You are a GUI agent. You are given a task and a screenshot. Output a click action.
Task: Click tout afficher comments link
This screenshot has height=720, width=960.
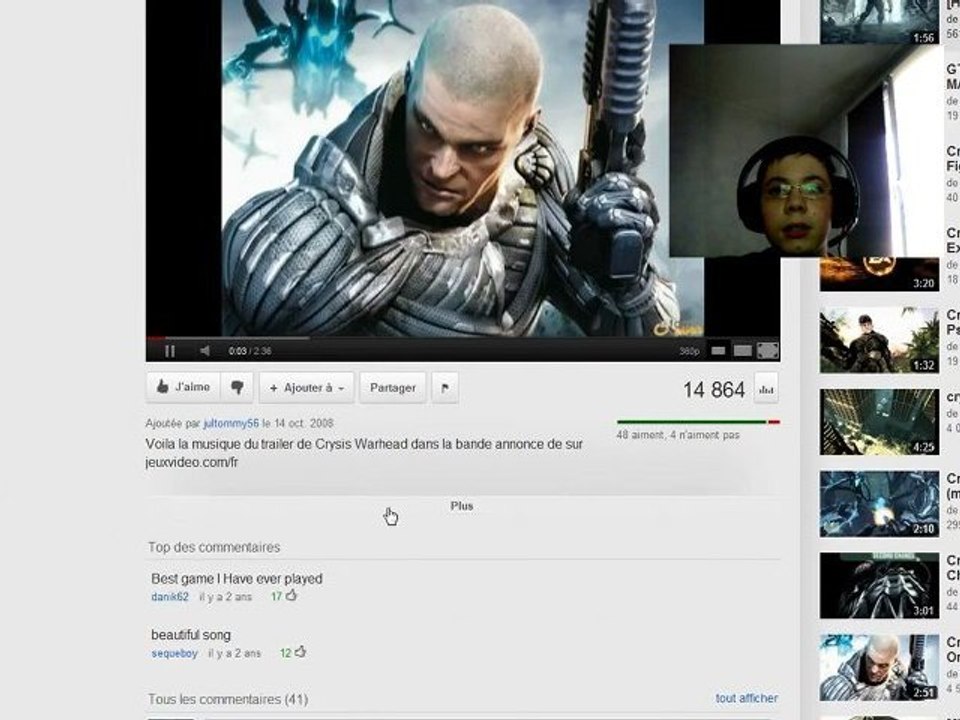coord(746,698)
